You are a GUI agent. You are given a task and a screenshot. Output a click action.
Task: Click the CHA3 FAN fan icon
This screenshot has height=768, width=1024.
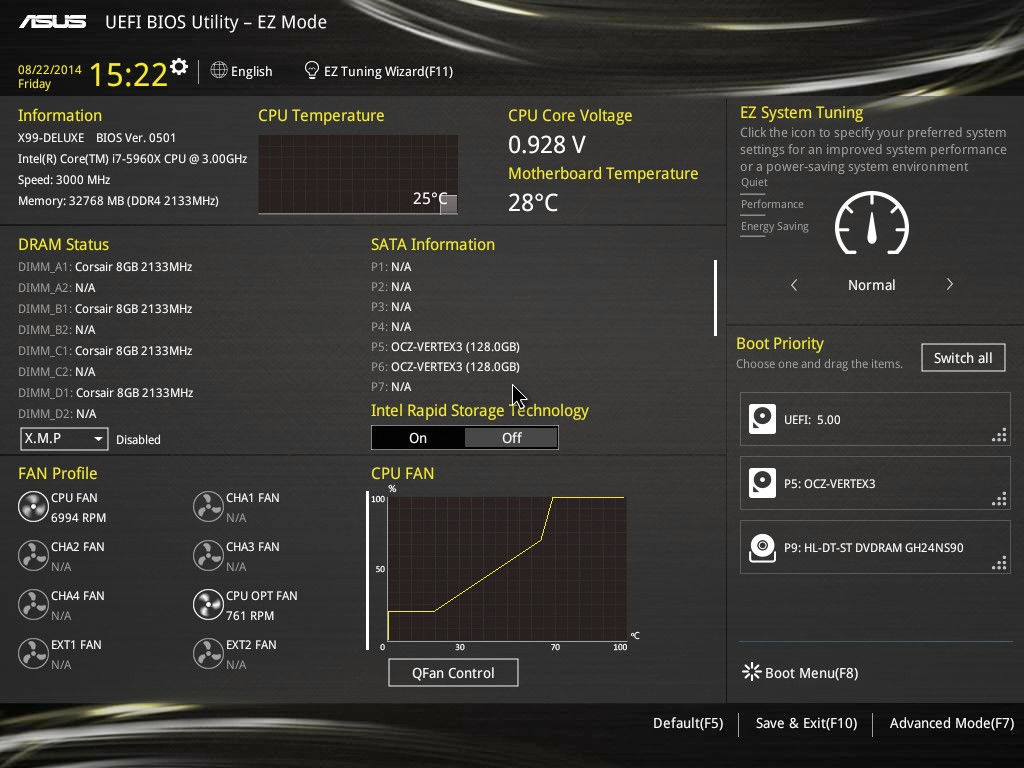(x=208, y=556)
